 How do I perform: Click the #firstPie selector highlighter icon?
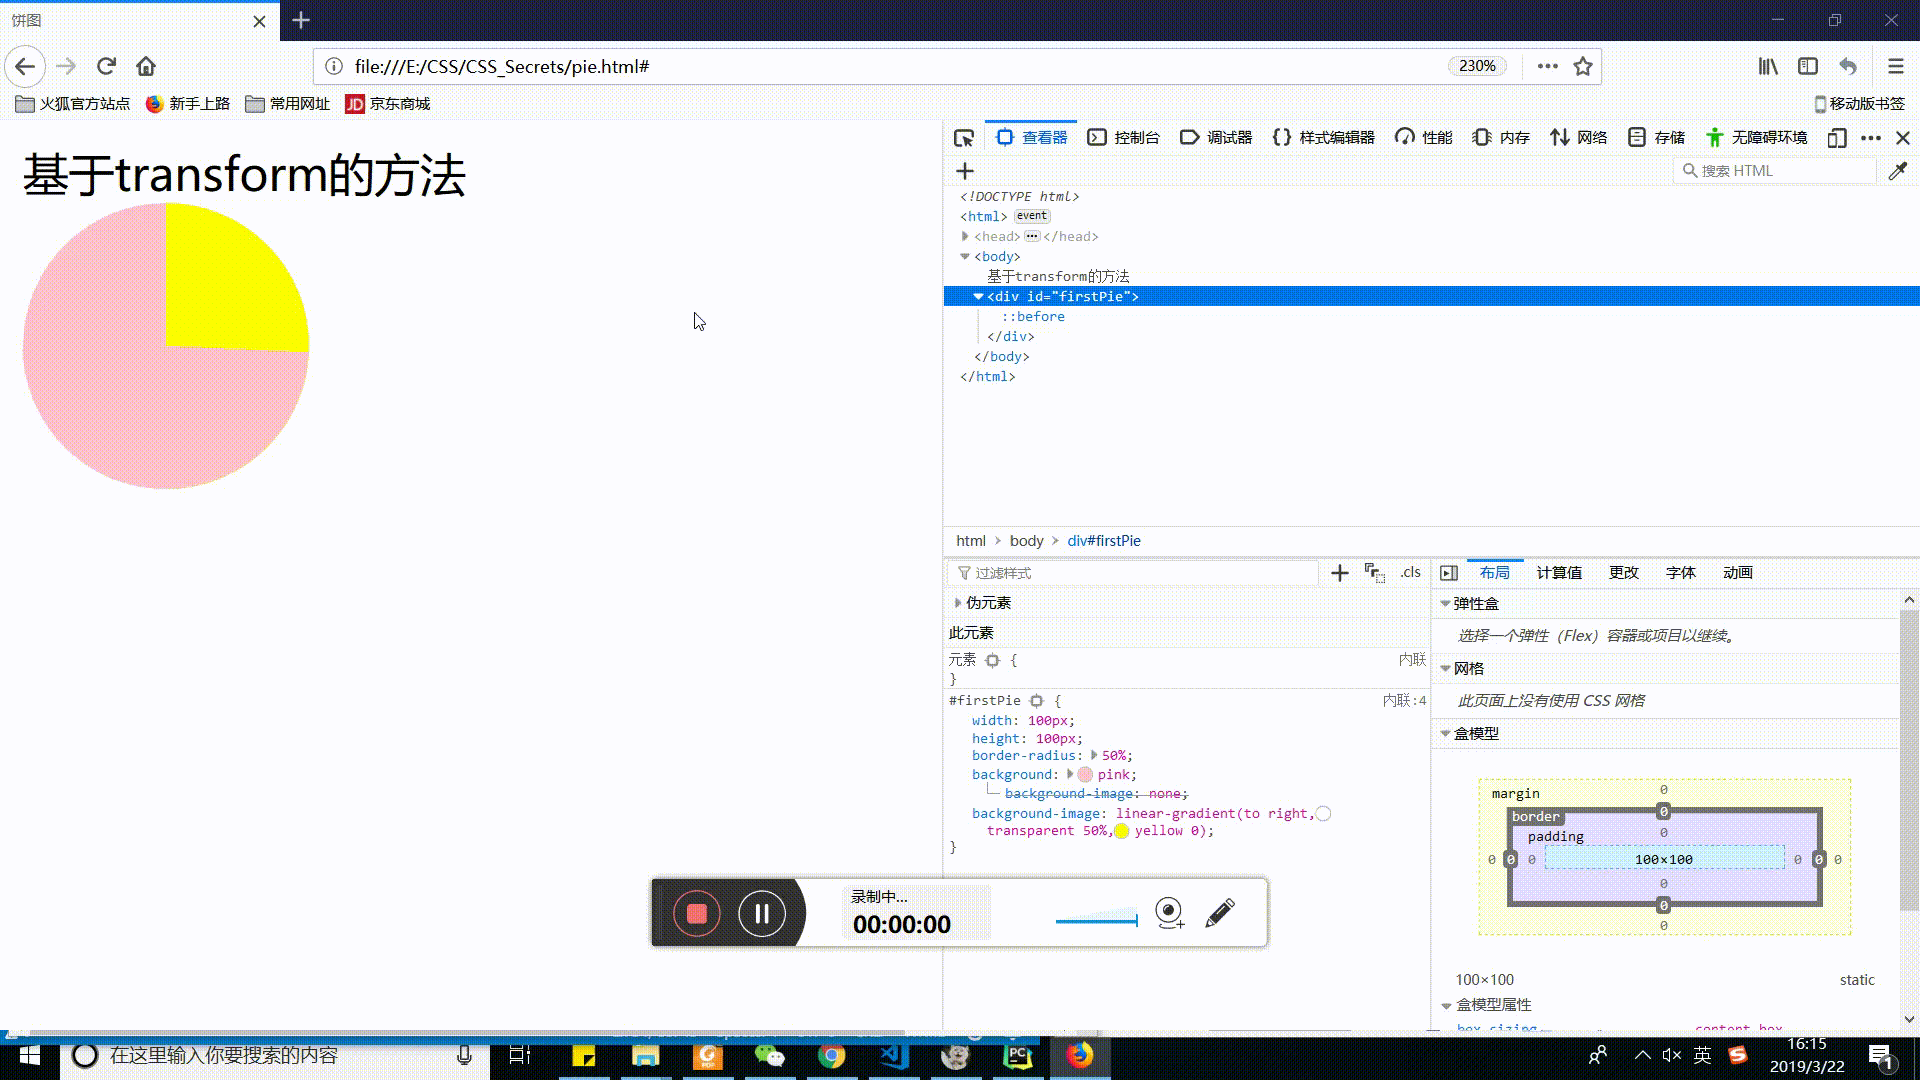1037,701
